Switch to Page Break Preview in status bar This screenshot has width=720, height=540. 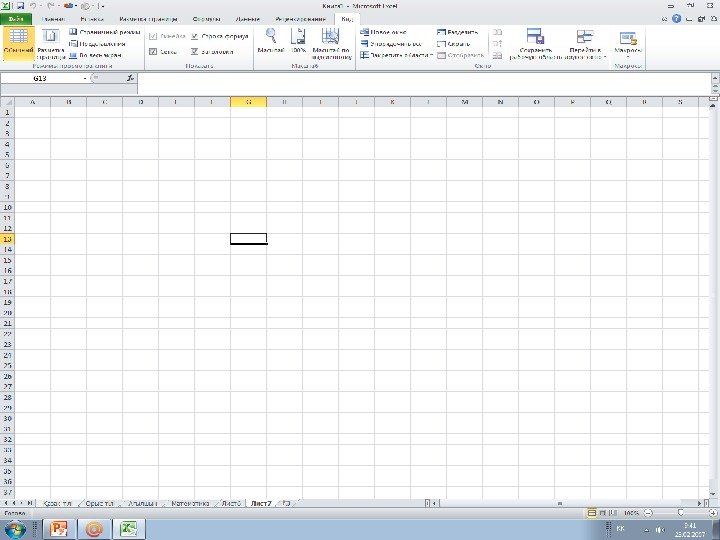pos(612,513)
